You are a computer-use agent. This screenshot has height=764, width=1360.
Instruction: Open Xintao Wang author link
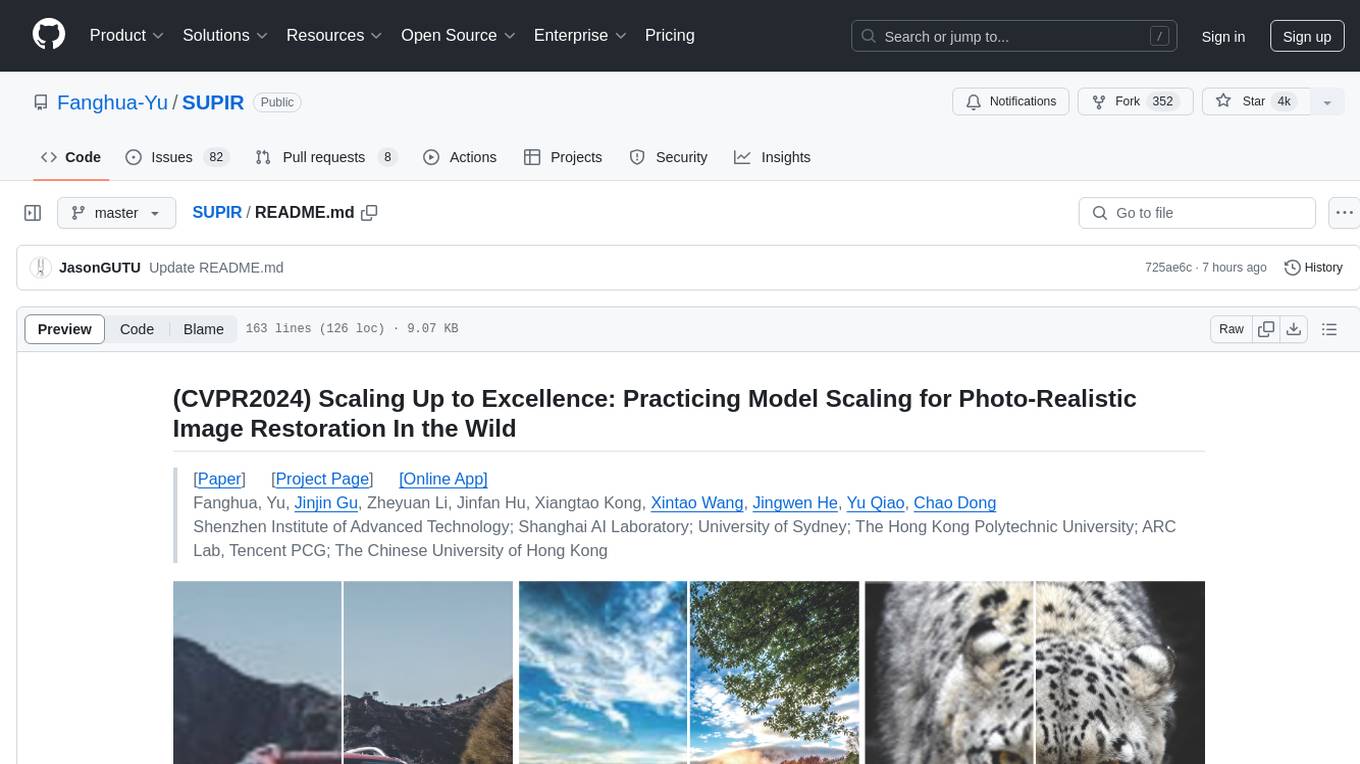[x=697, y=503]
